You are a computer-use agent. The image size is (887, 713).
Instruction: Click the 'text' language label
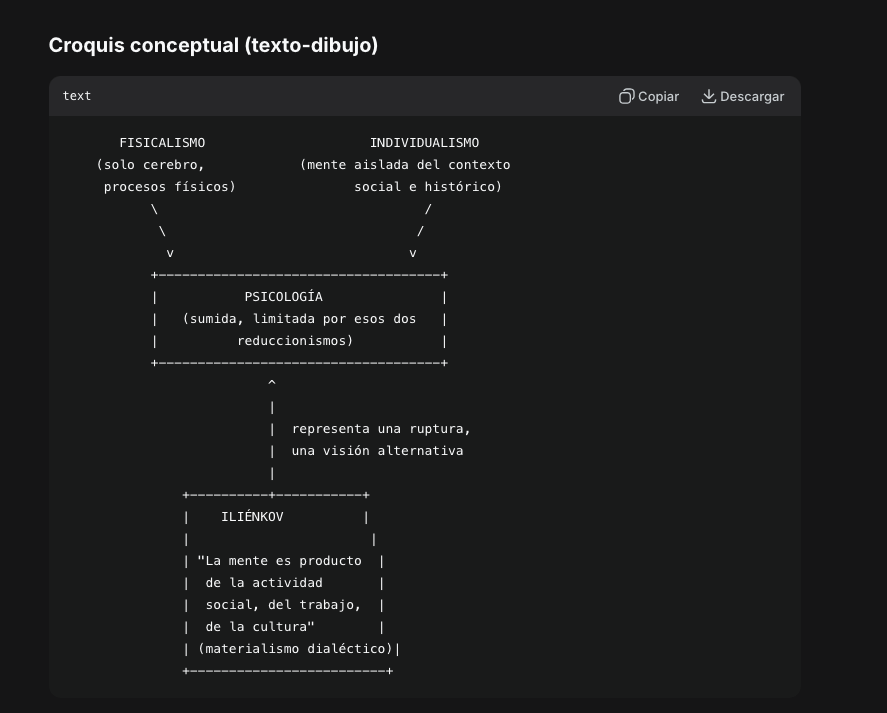click(x=77, y=96)
